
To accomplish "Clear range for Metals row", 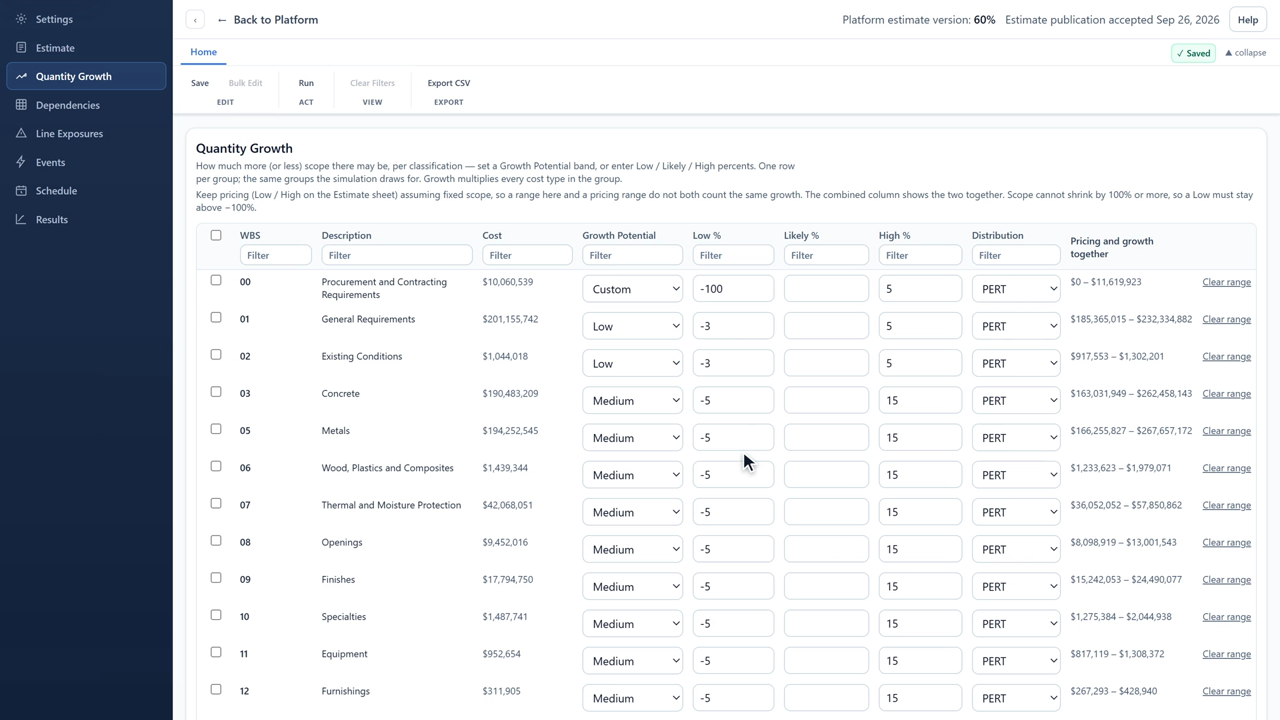I will (1226, 431).
